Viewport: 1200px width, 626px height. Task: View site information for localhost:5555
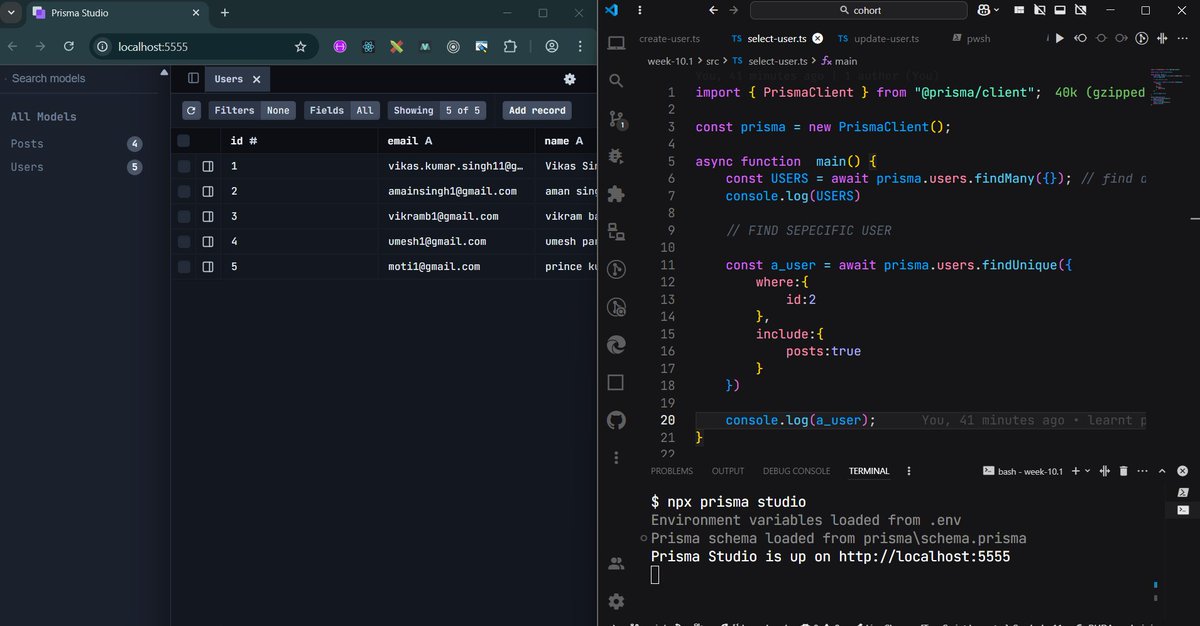(103, 46)
